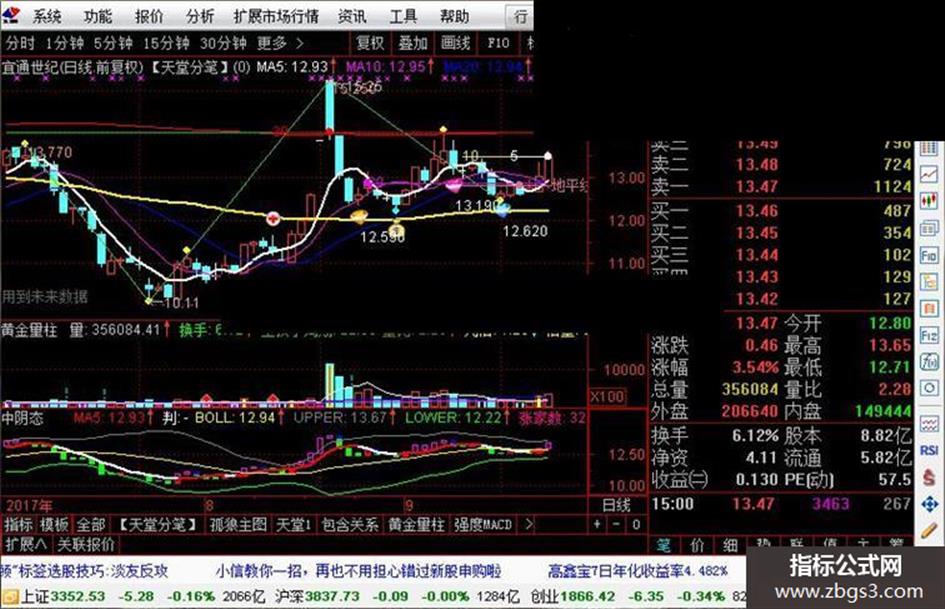Select the 孤狼主图 indicator tab
This screenshot has height=609, width=945.
(x=238, y=525)
